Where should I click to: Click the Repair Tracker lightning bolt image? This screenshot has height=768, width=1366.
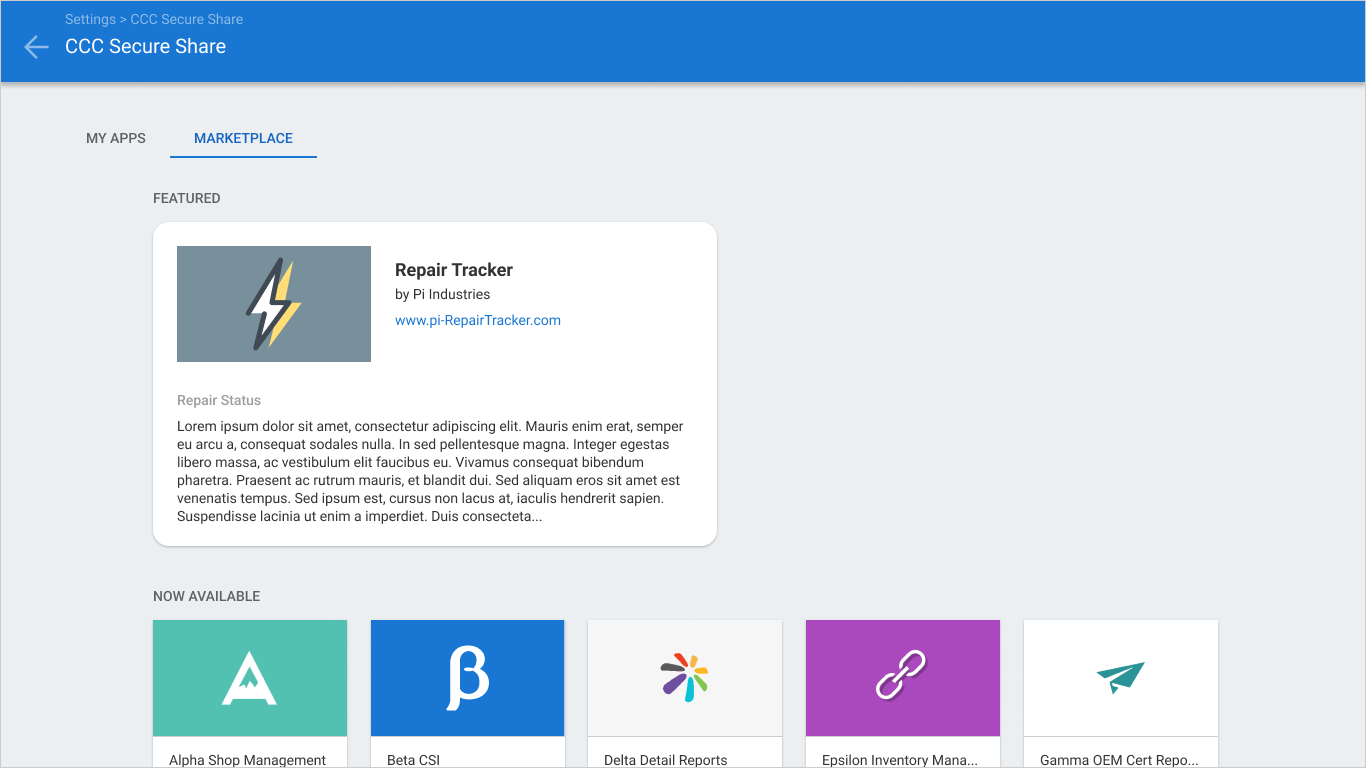[x=274, y=304]
